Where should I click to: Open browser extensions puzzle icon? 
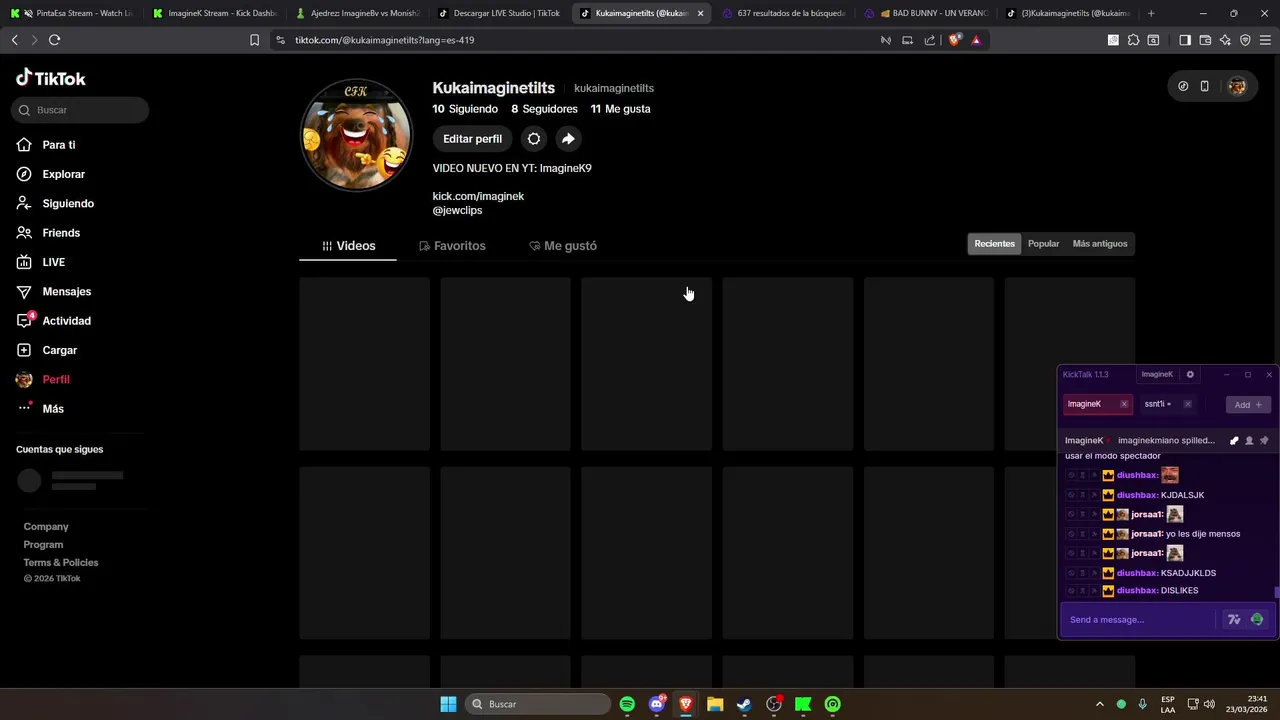1133,40
